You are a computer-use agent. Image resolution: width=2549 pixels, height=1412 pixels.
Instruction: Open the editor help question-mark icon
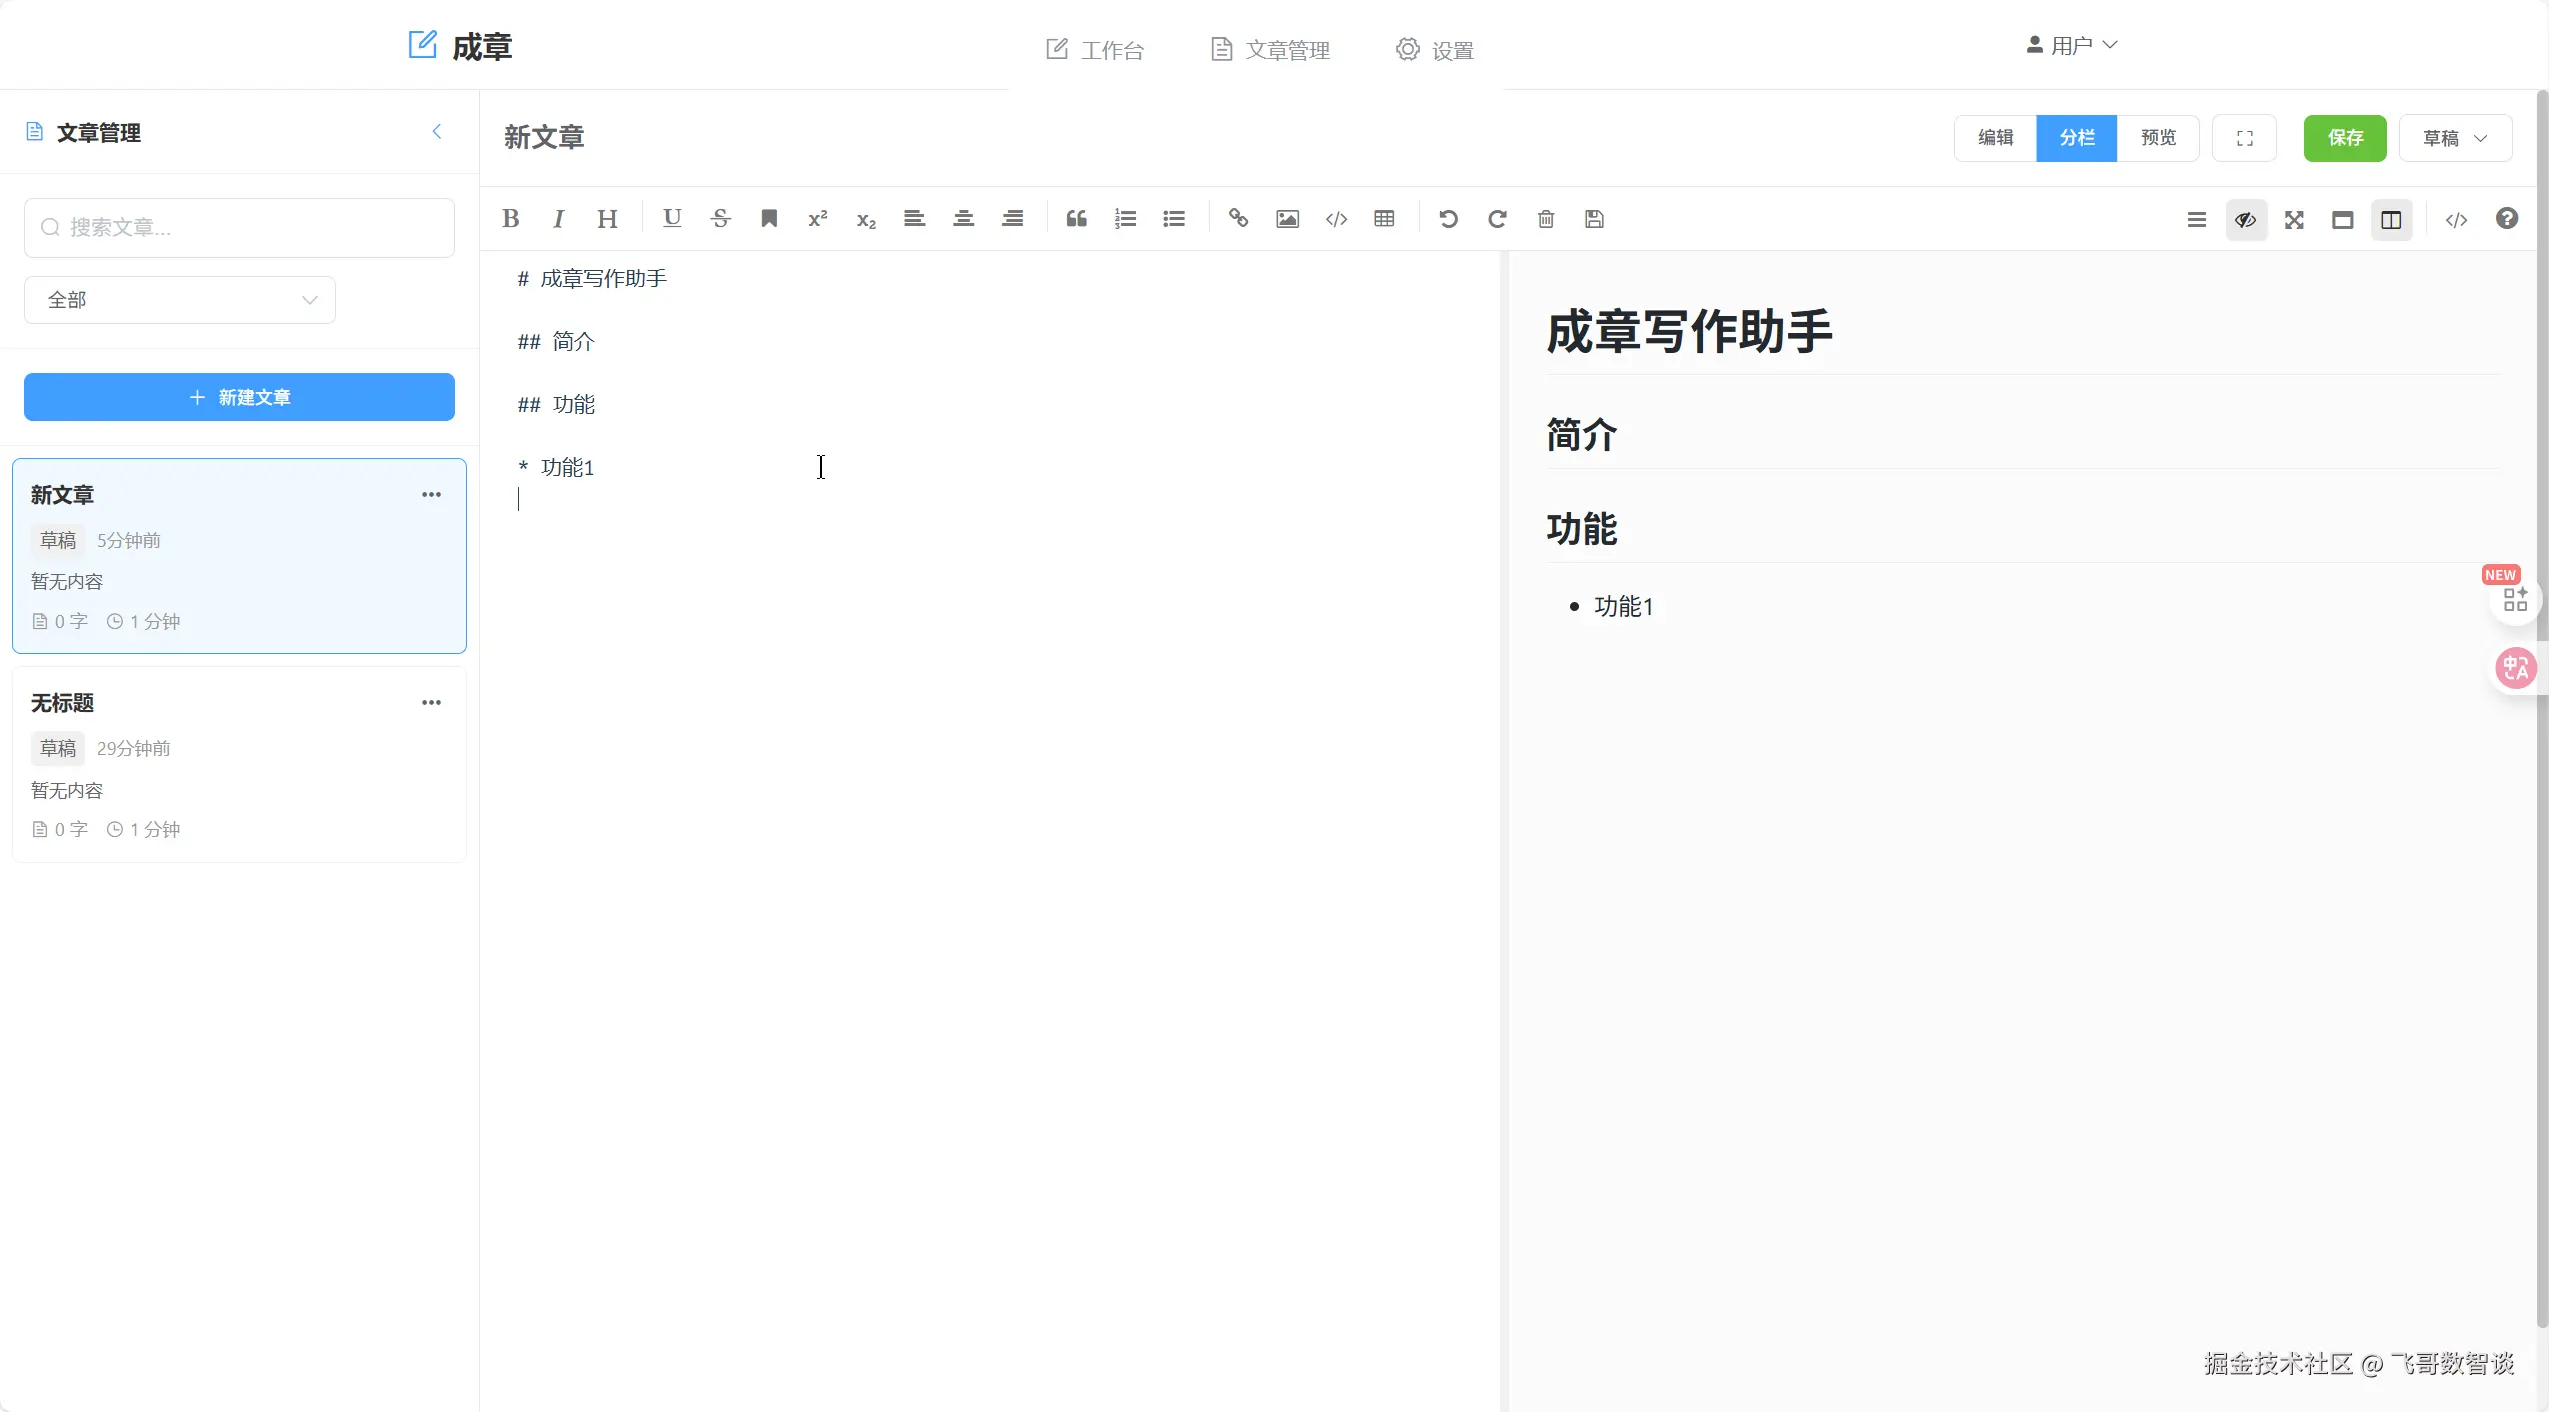pyautogui.click(x=2506, y=219)
